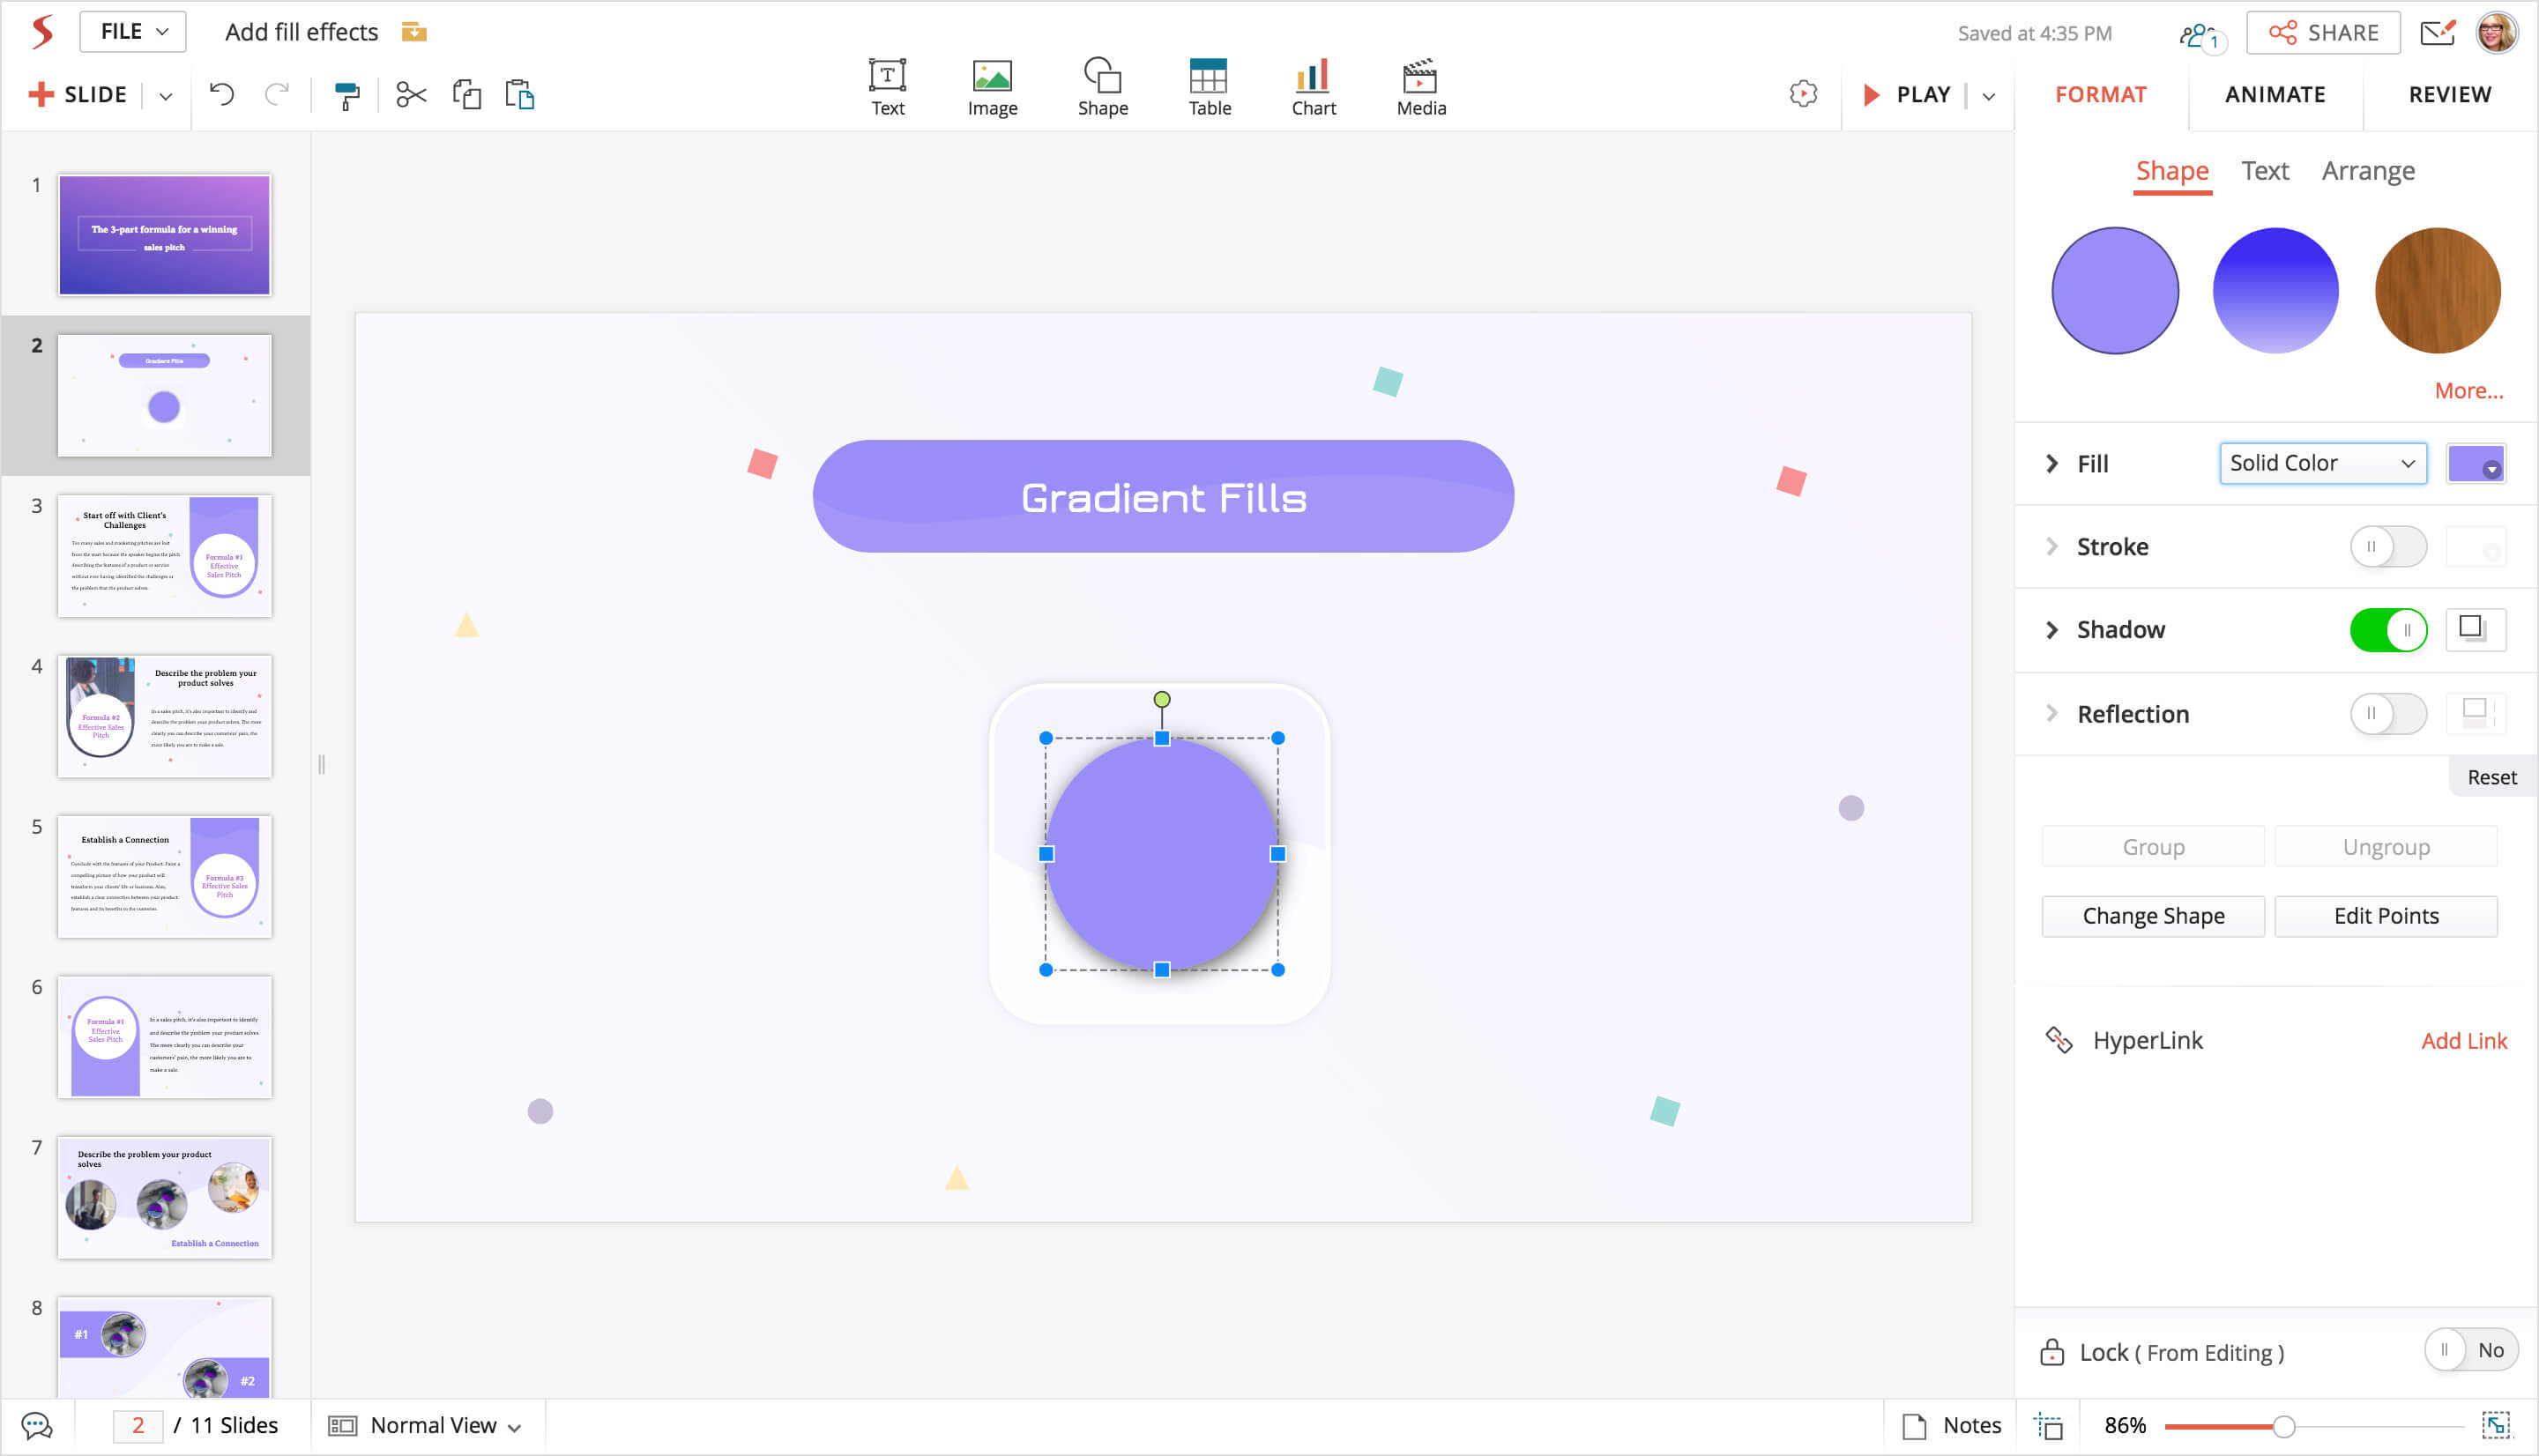Click the Add Link hyperlink
This screenshot has width=2539, height=1456.
[x=2463, y=1041]
